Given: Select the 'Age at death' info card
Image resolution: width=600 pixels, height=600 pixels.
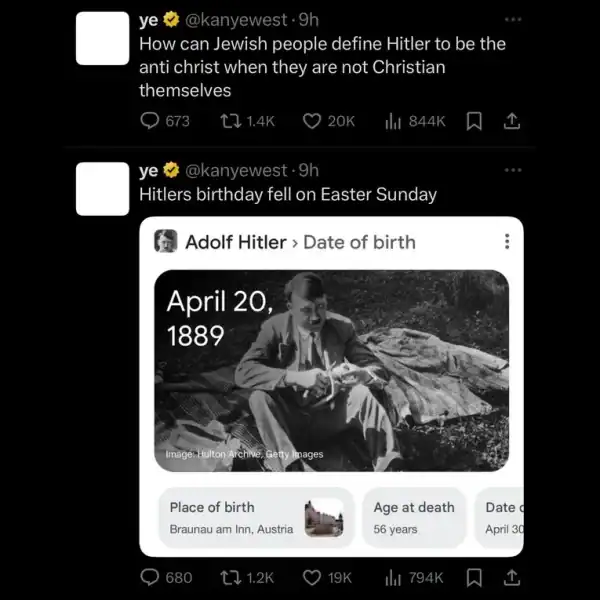Looking at the screenshot, I should point(415,517).
